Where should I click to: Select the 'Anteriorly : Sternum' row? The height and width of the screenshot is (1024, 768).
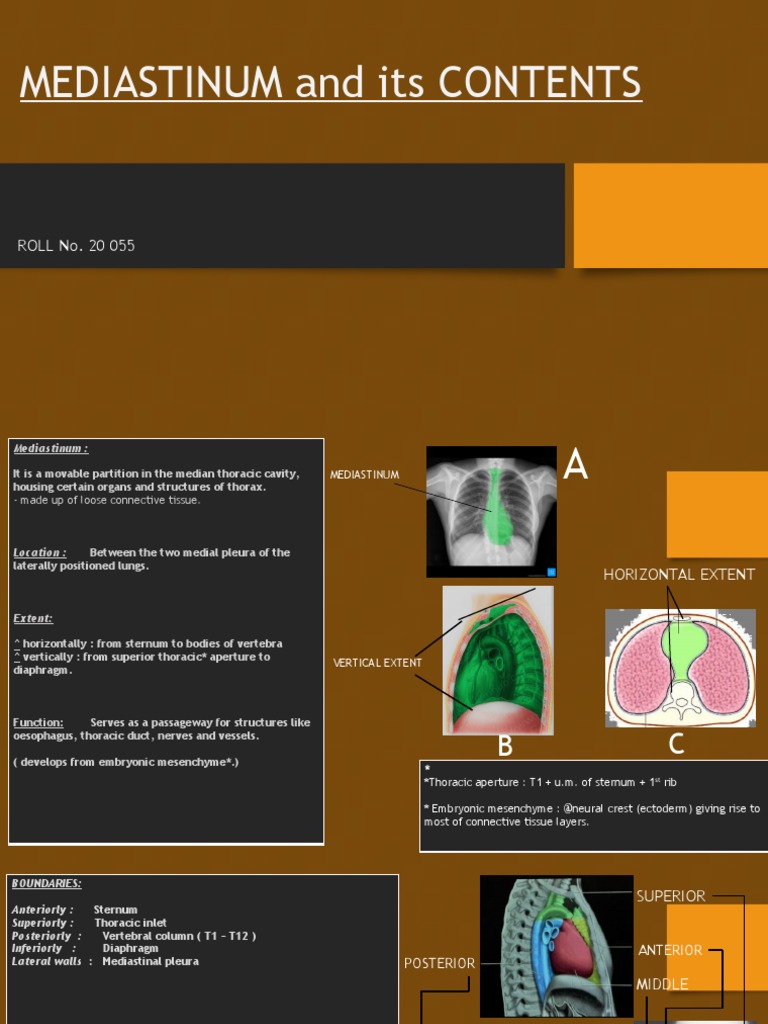[74, 909]
